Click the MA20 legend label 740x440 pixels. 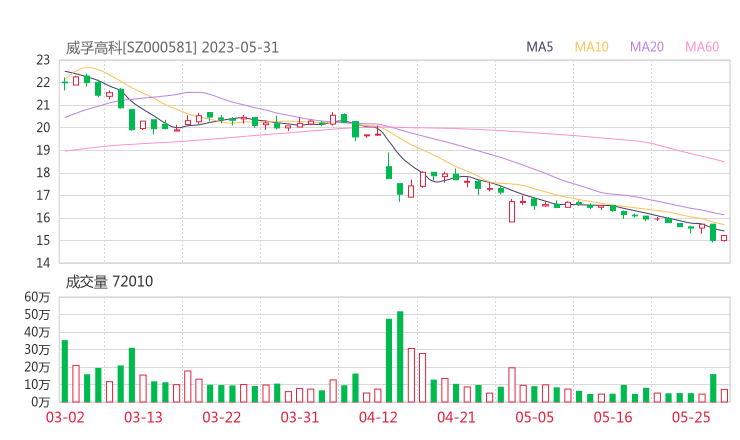click(647, 47)
